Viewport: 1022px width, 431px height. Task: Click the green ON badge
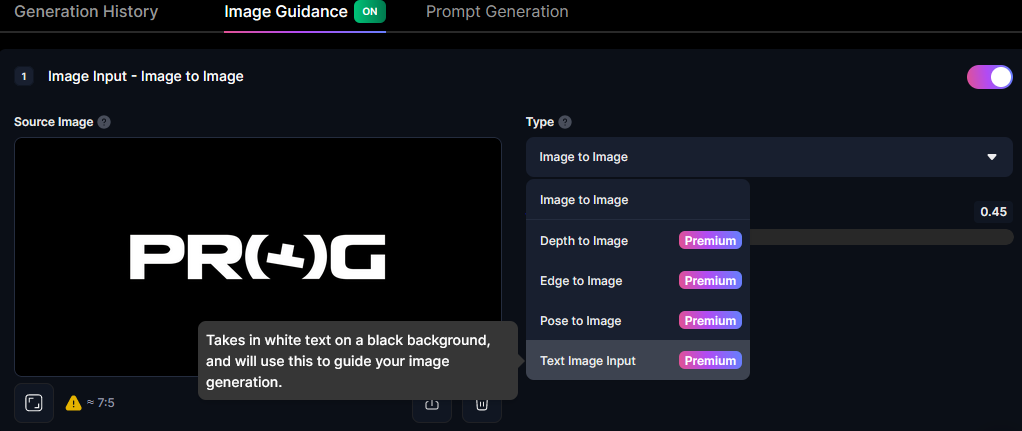(370, 12)
